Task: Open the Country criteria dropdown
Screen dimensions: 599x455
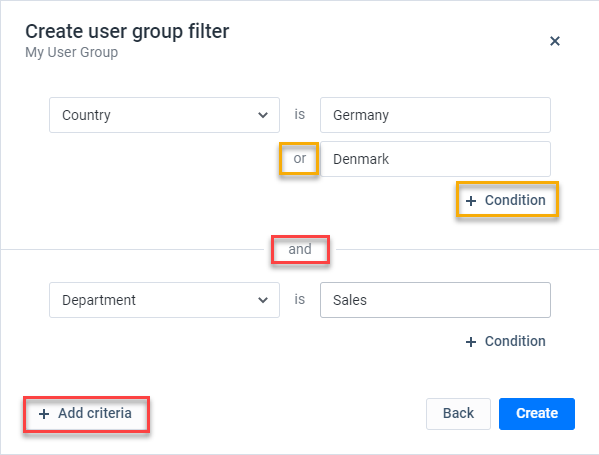Action: (164, 115)
